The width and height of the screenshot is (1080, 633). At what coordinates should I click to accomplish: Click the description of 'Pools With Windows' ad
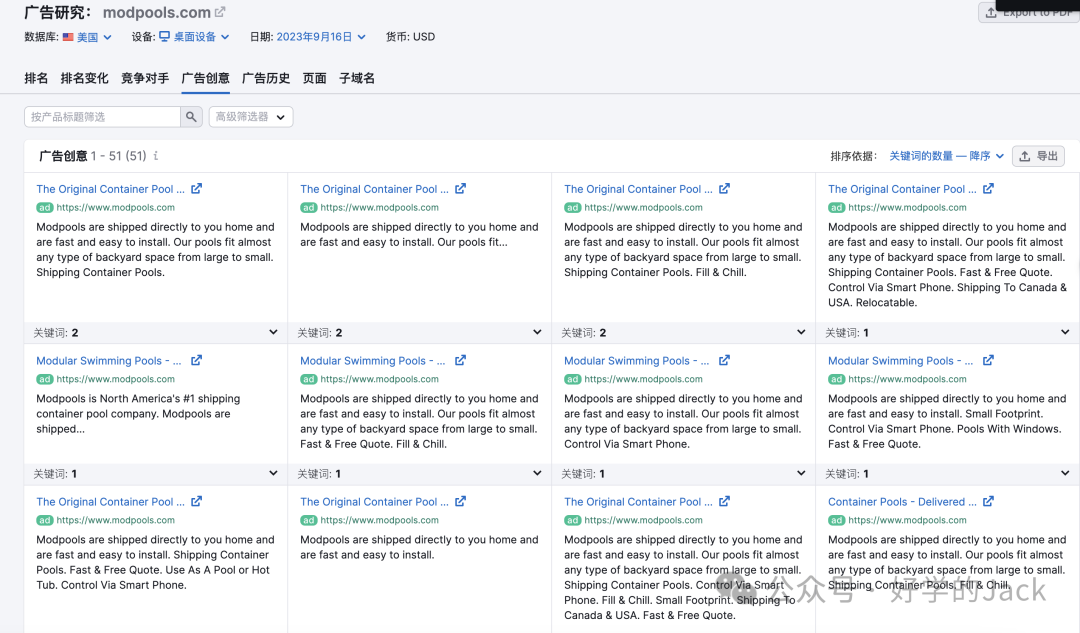(x=947, y=422)
